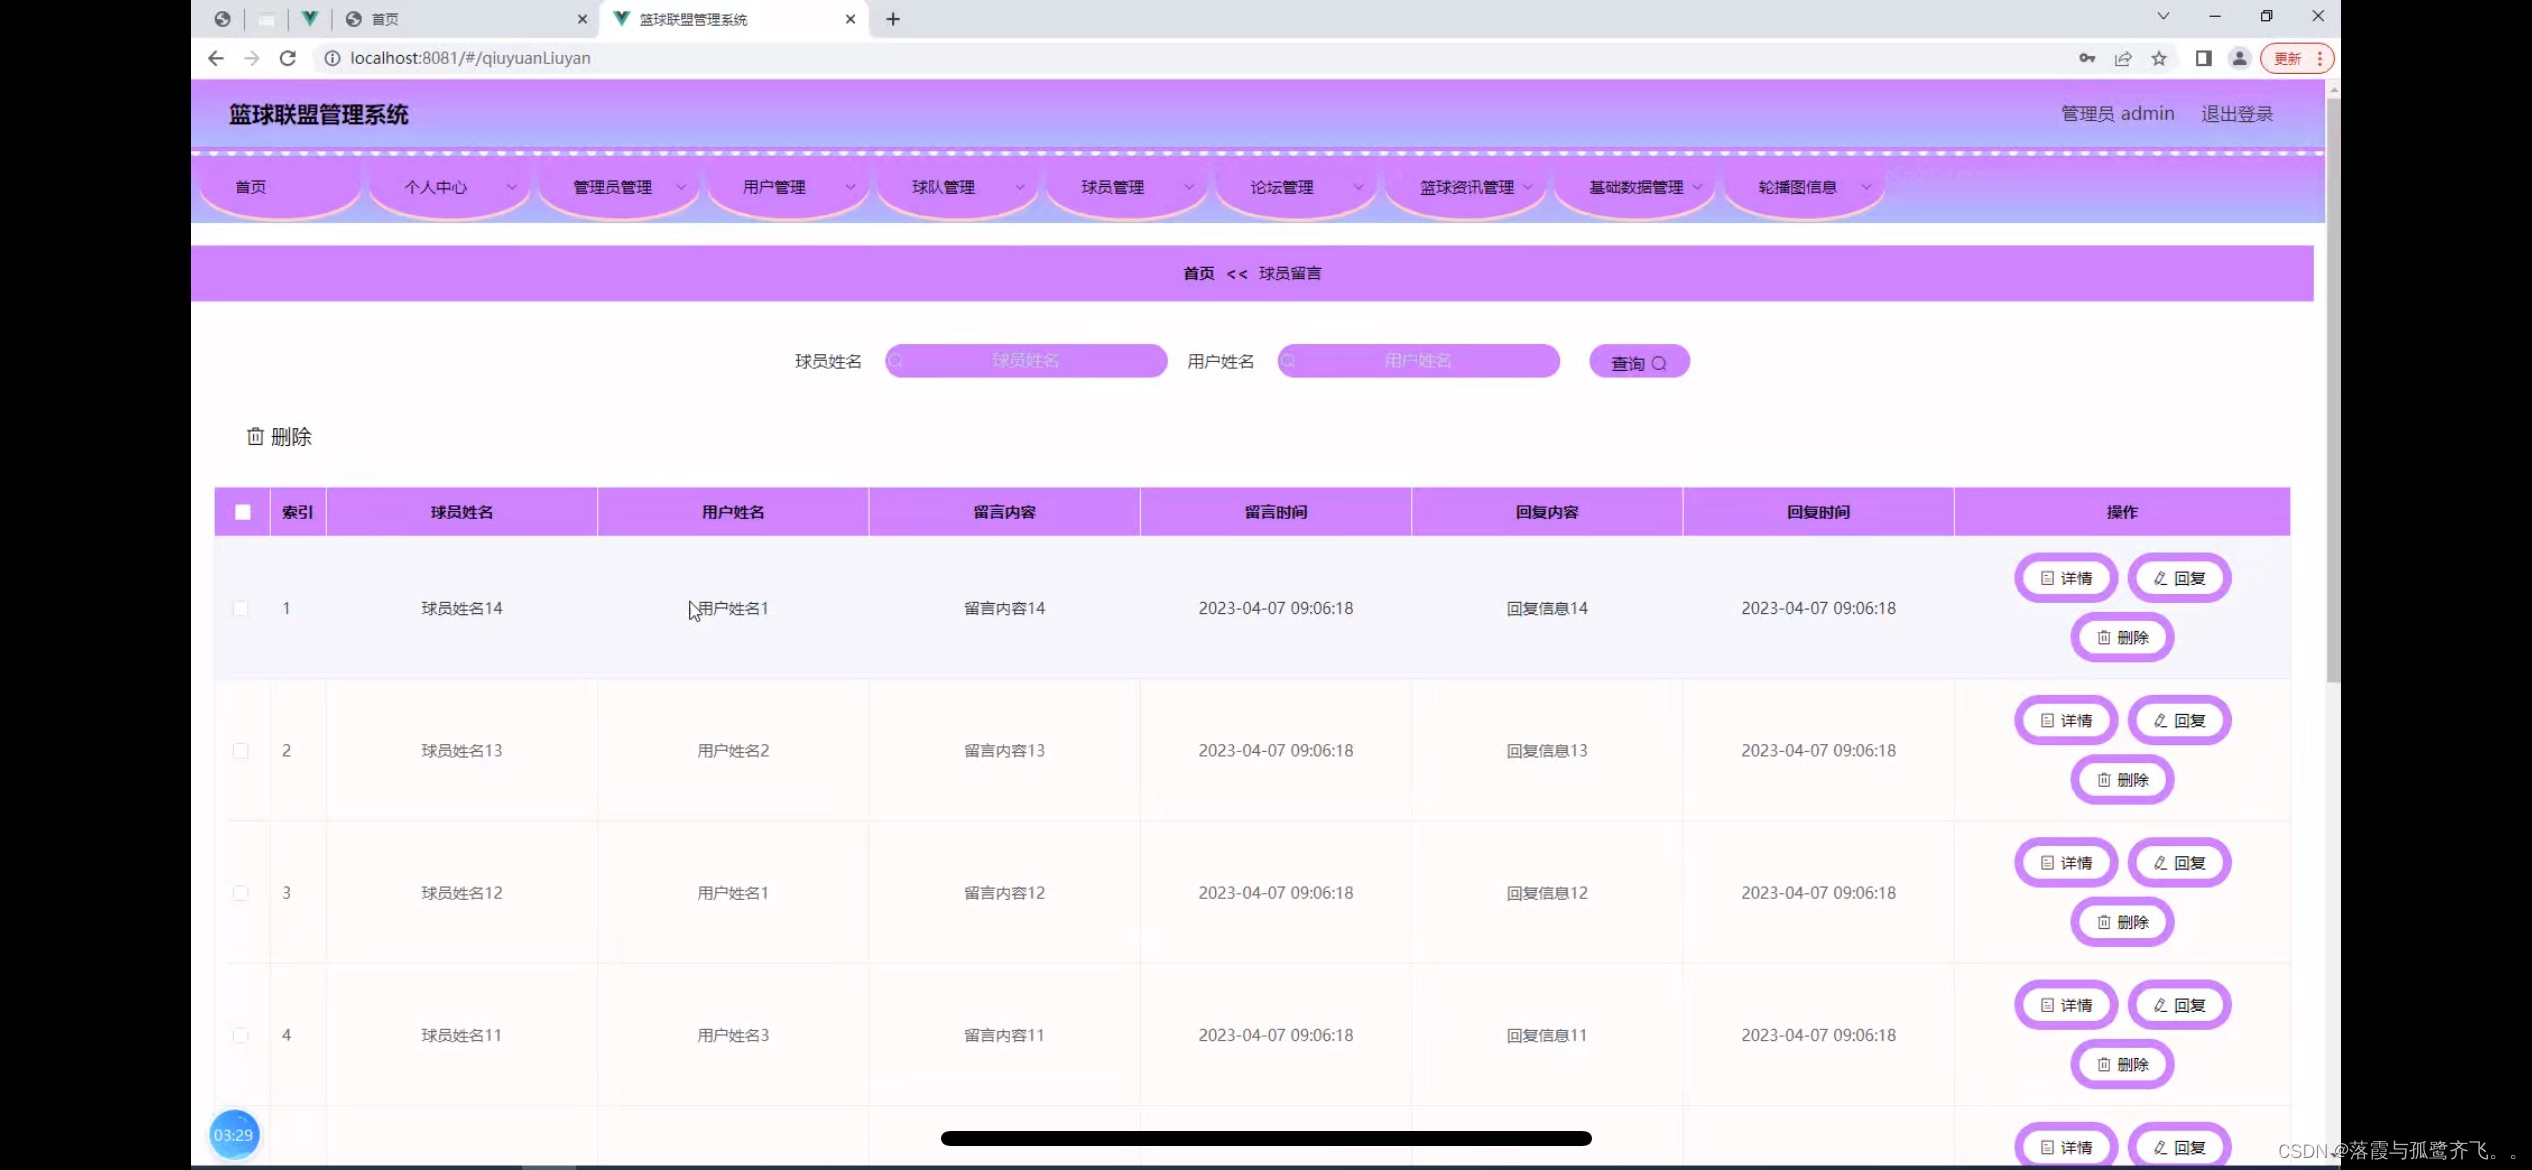Delete the 球员姓名11 row

[x=2122, y=1064]
